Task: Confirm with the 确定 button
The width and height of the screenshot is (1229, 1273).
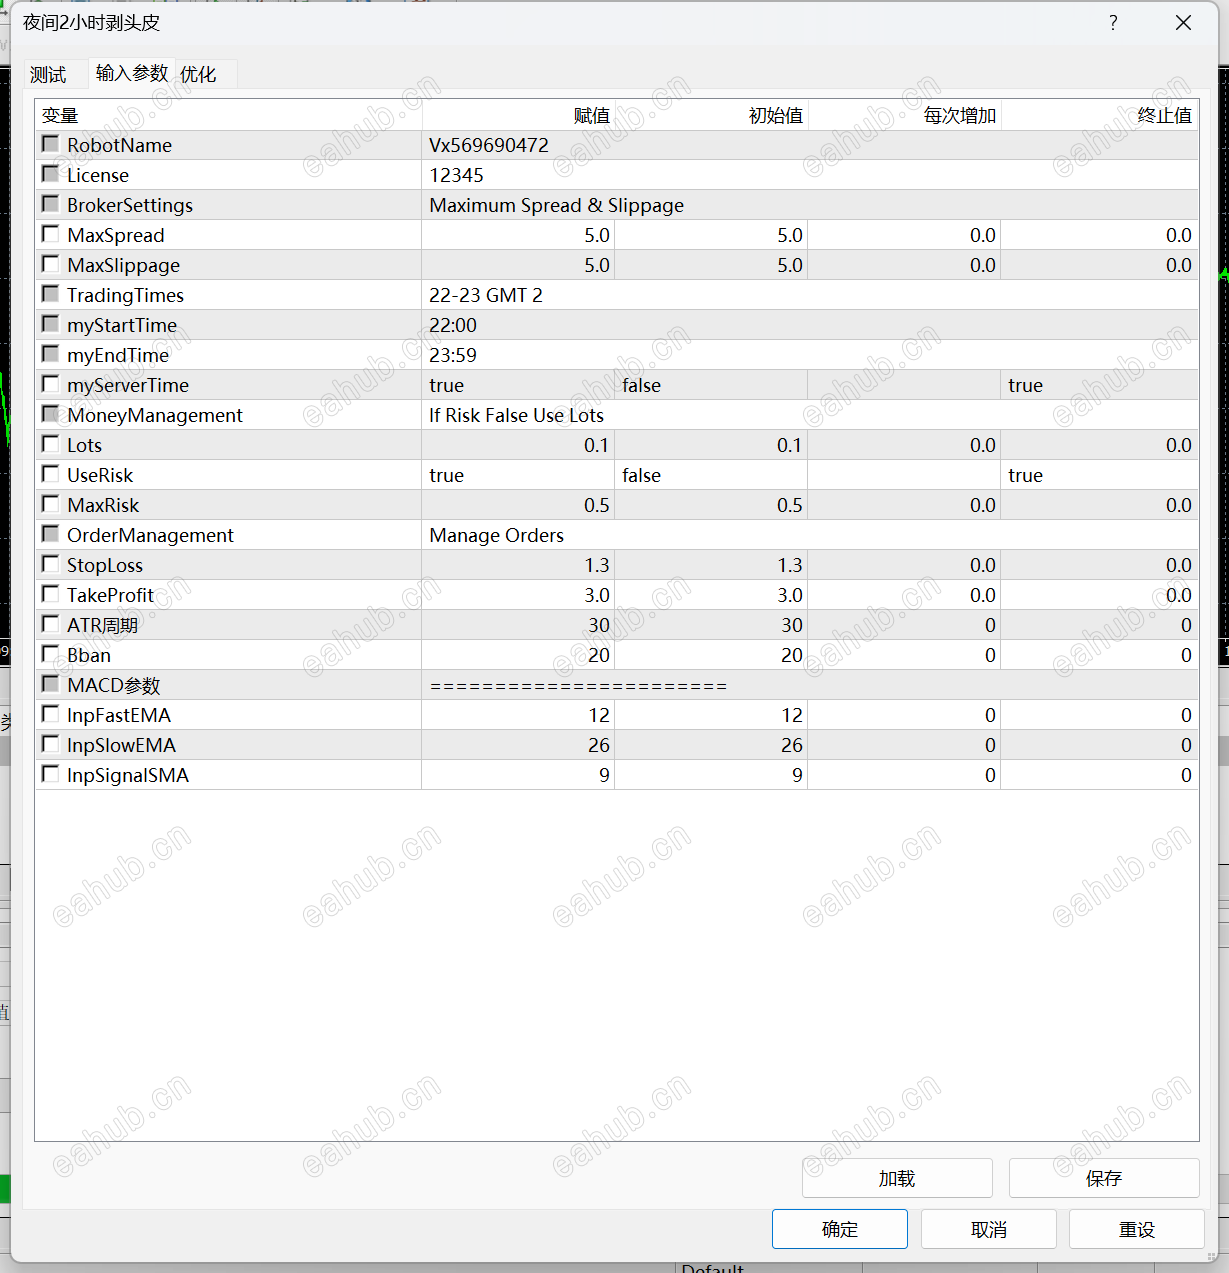Action: click(840, 1229)
